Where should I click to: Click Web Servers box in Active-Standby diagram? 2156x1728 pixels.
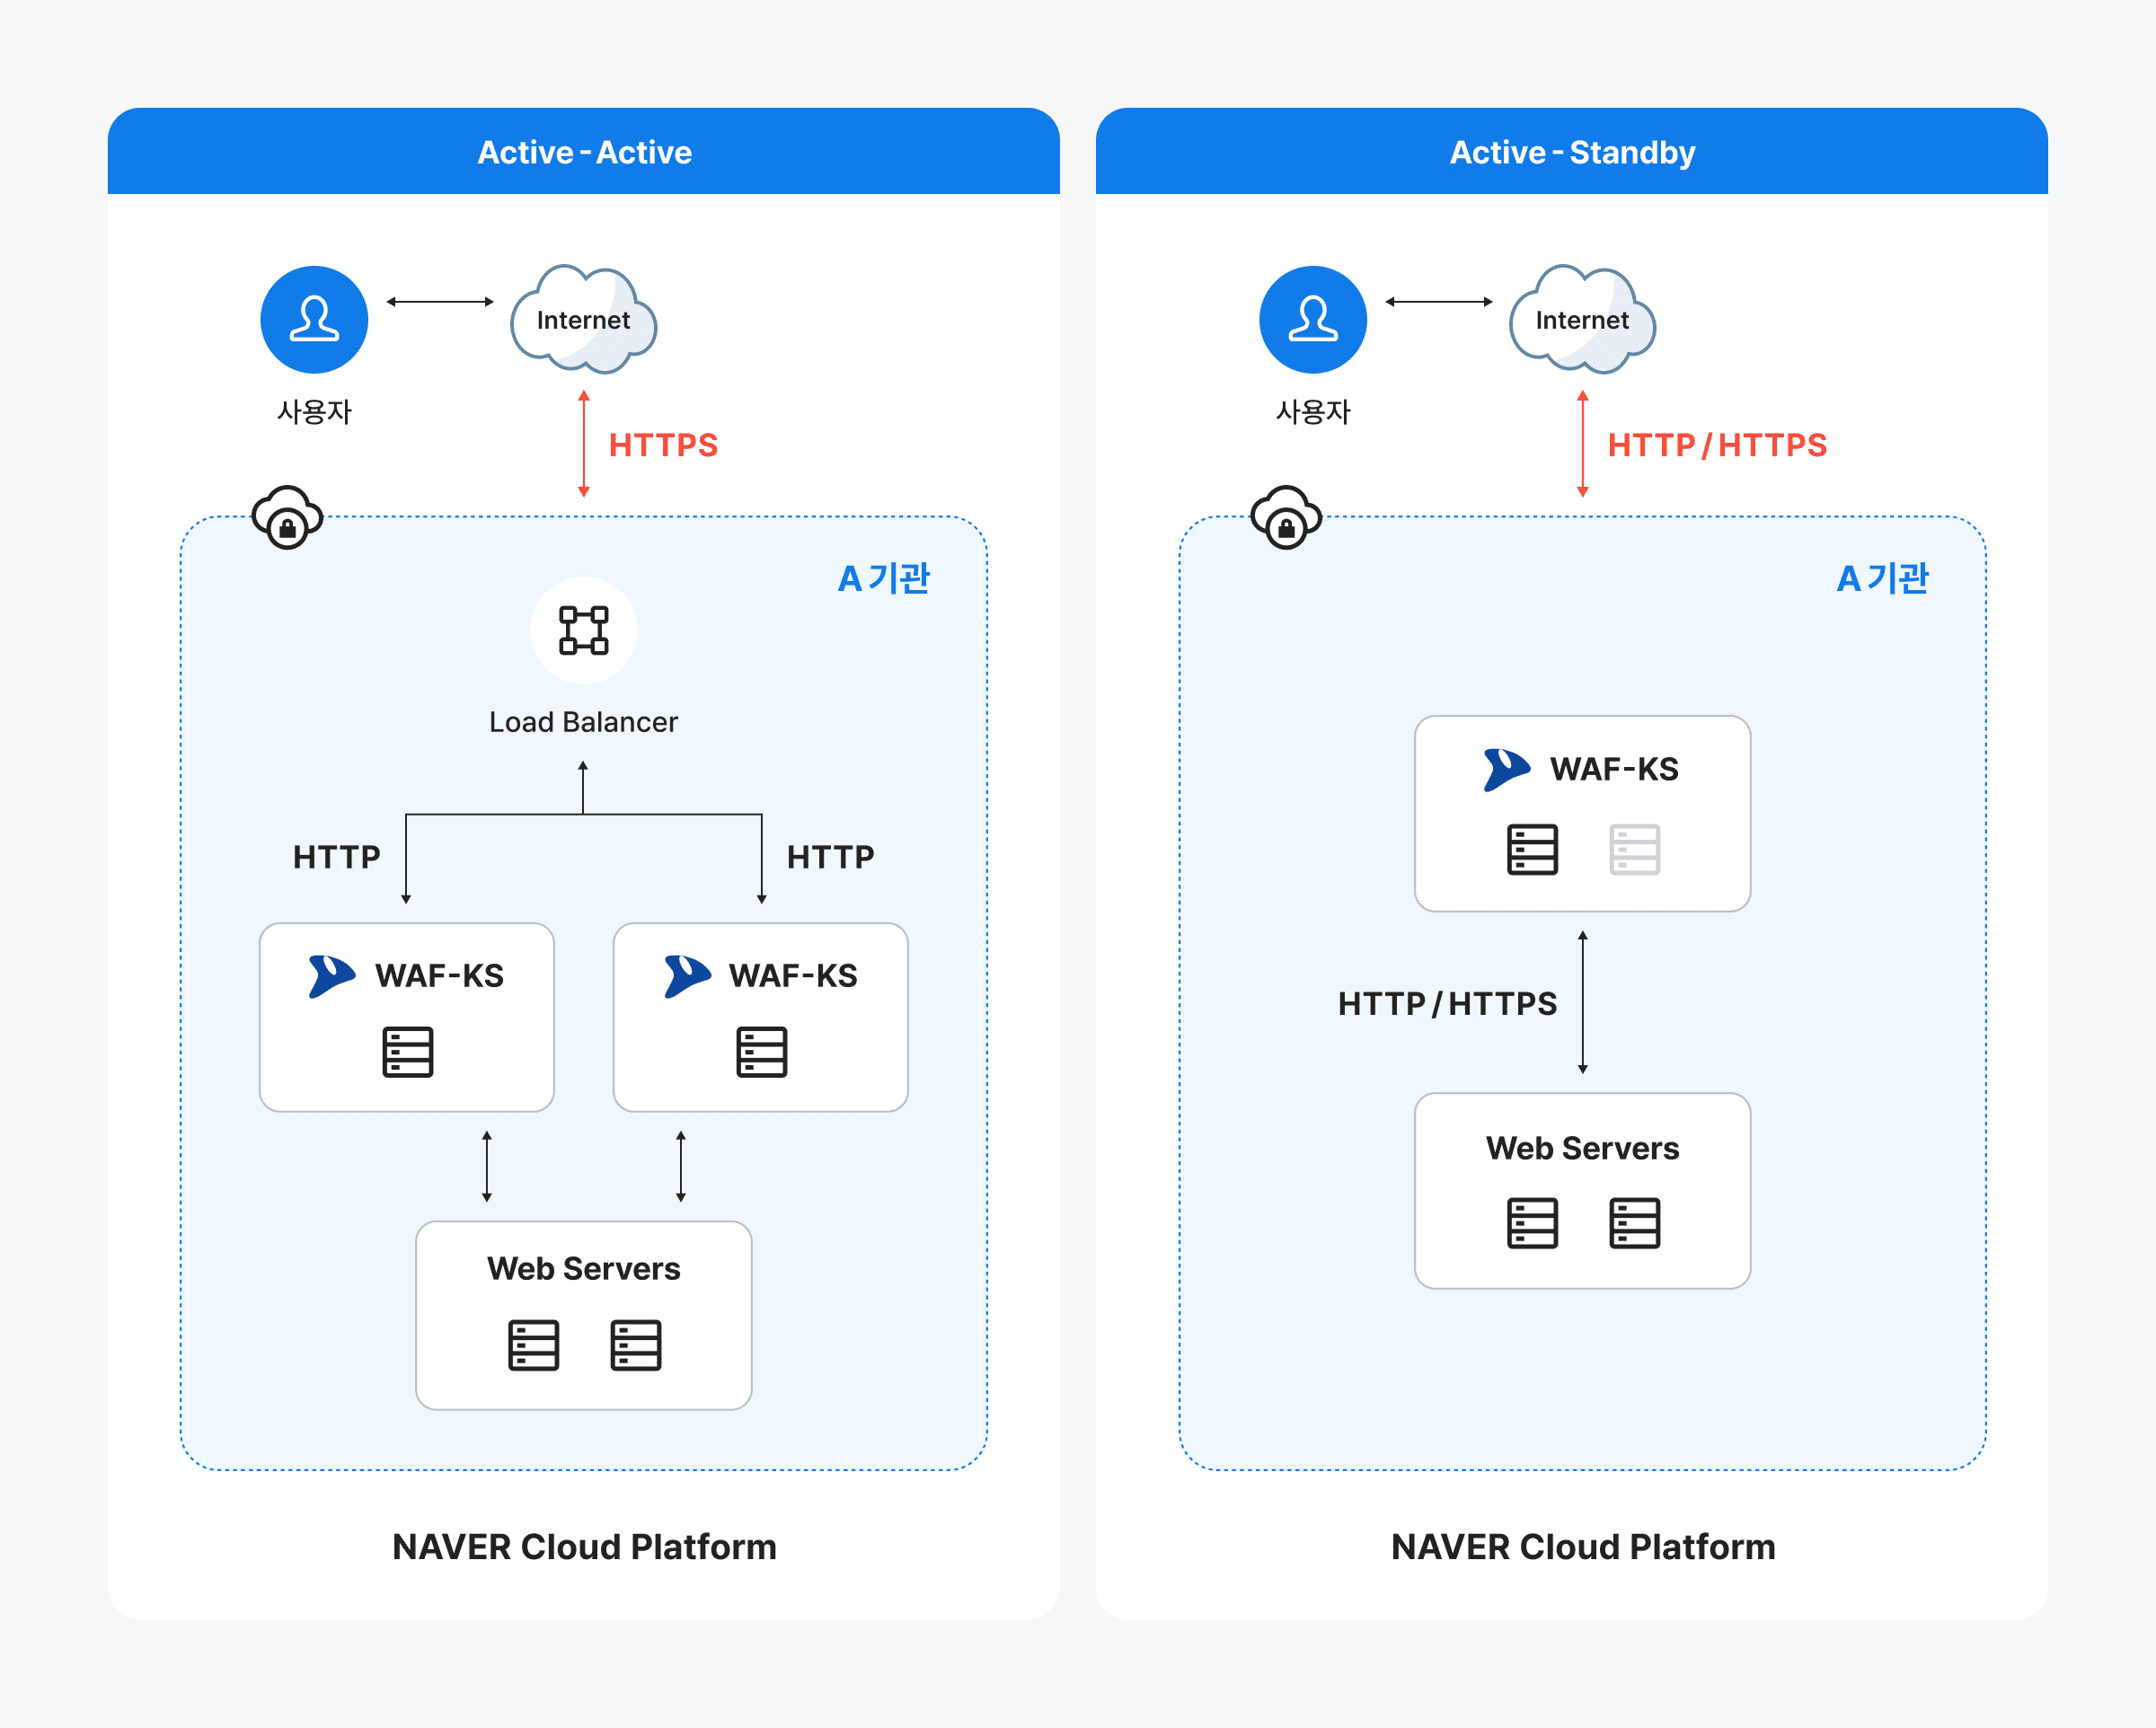[1582, 1190]
